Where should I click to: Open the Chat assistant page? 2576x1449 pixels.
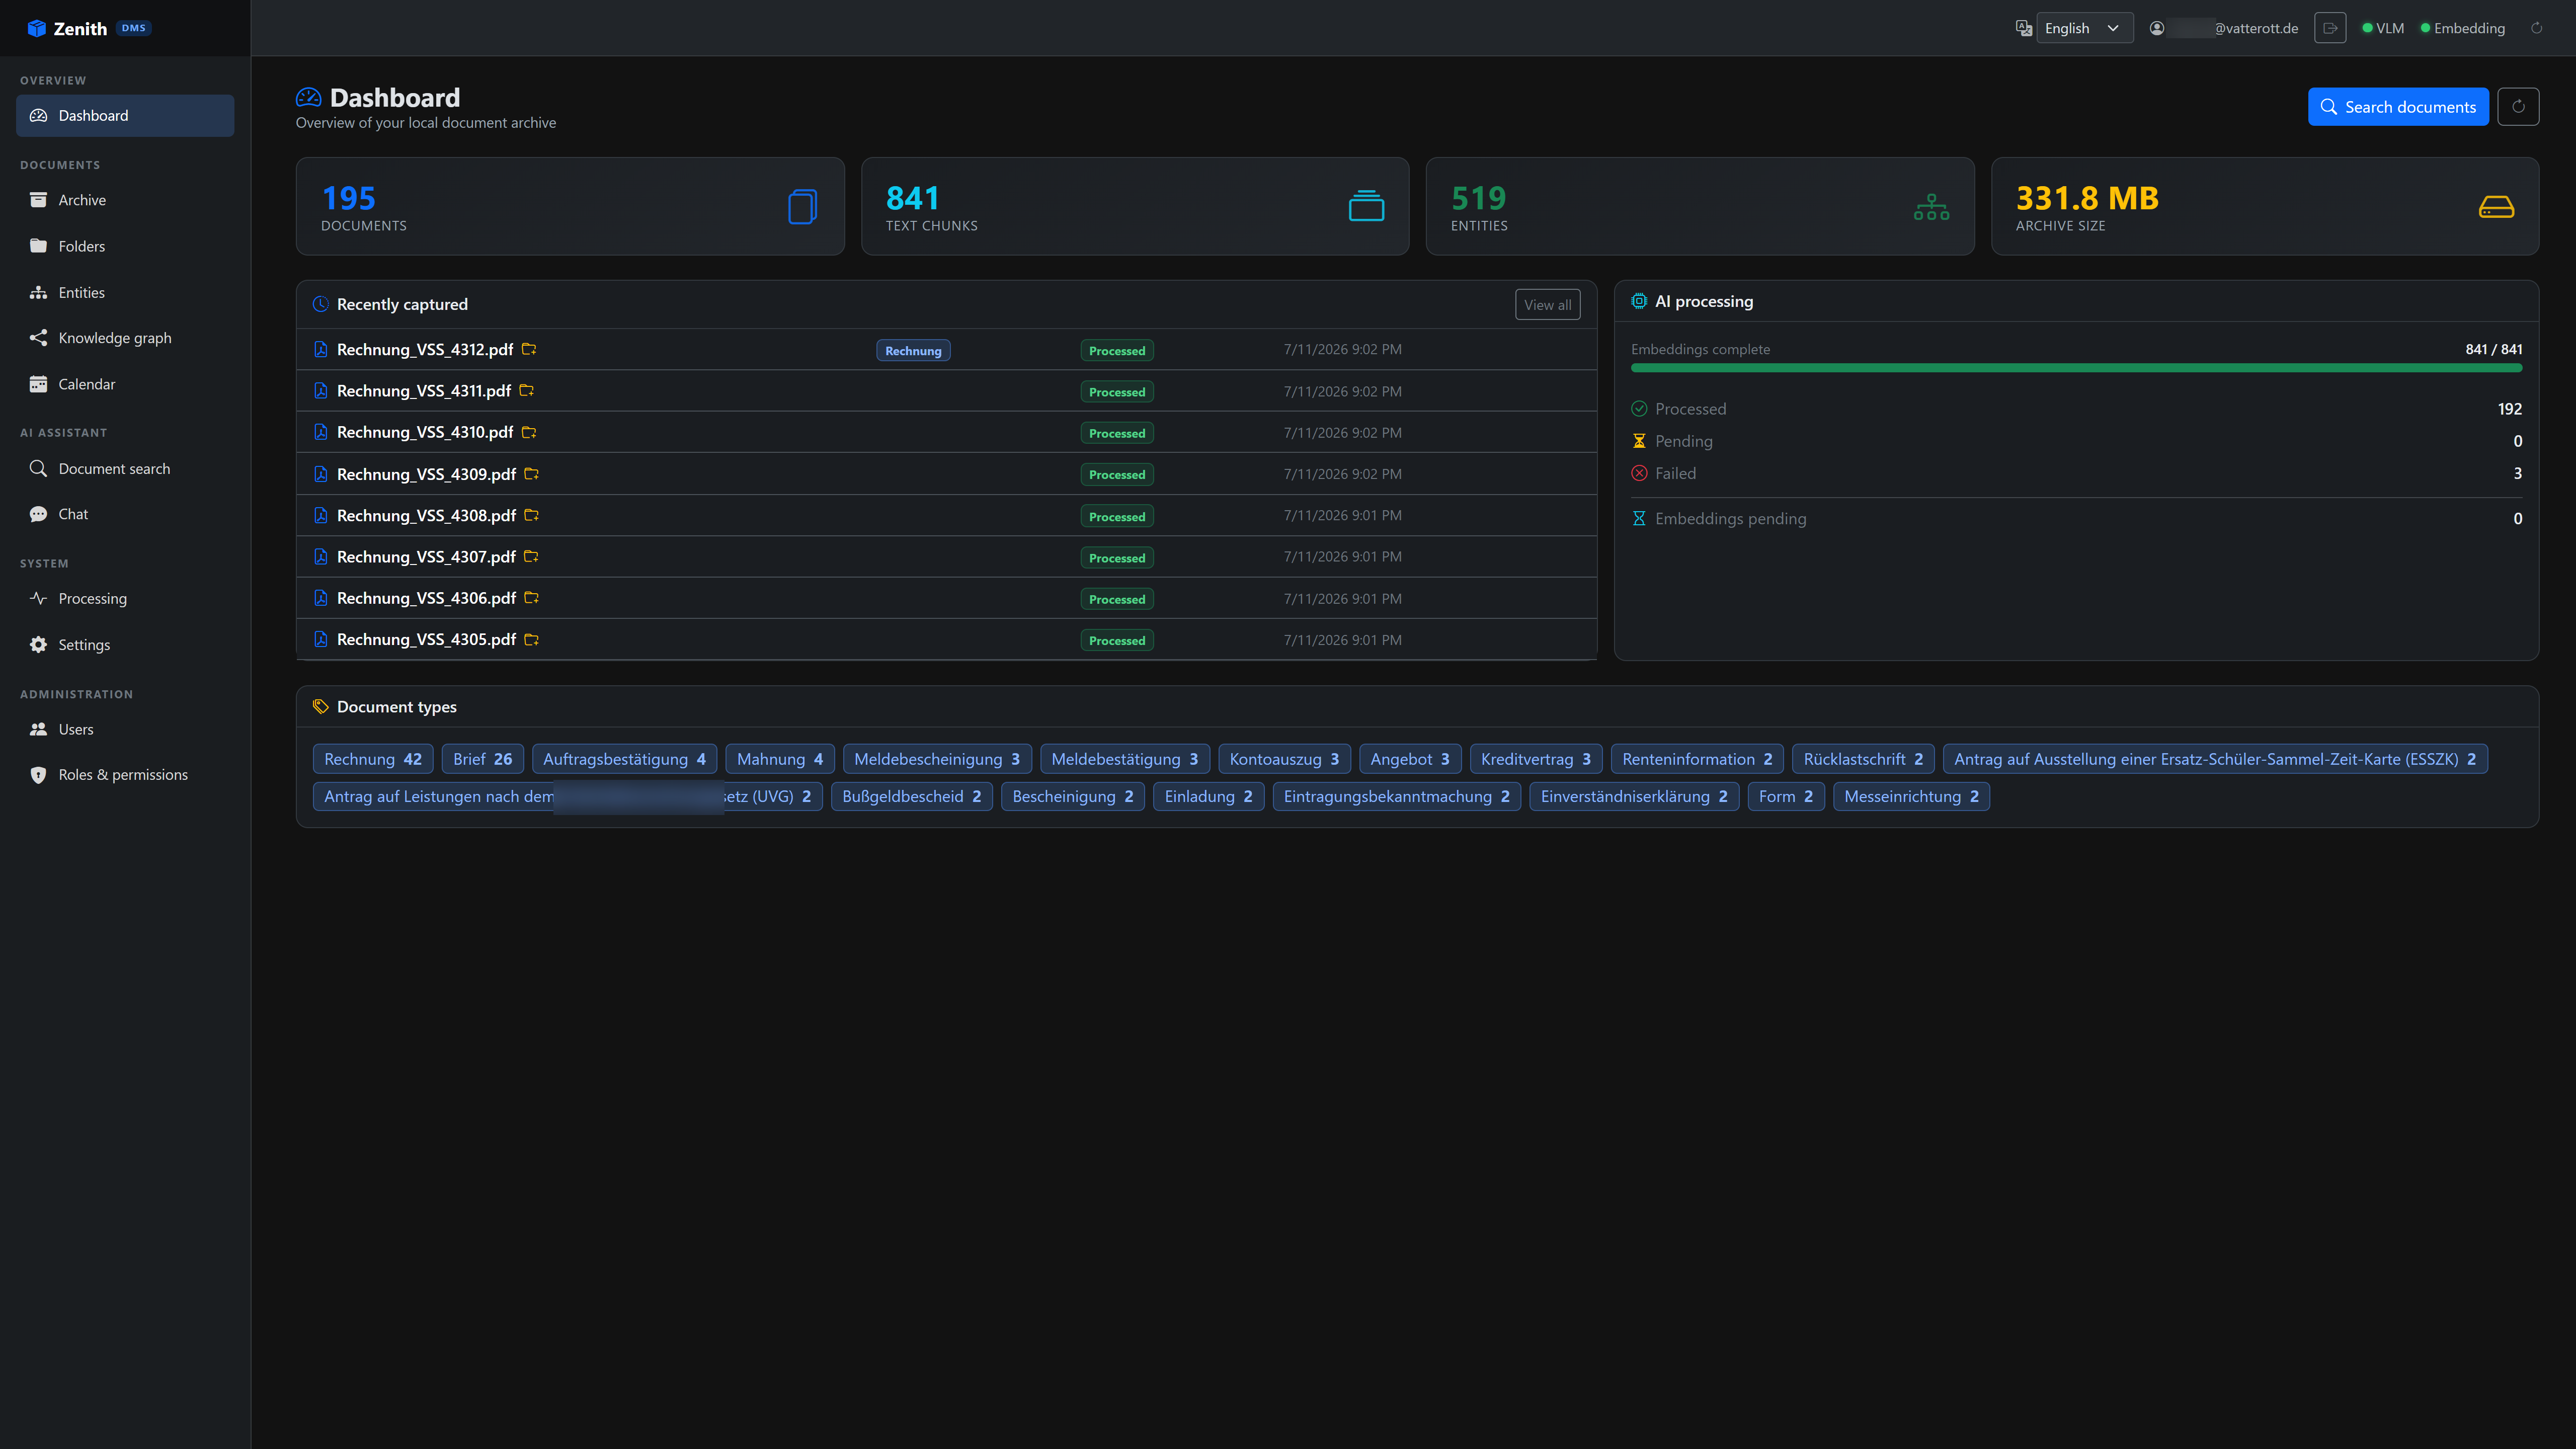coord(125,514)
